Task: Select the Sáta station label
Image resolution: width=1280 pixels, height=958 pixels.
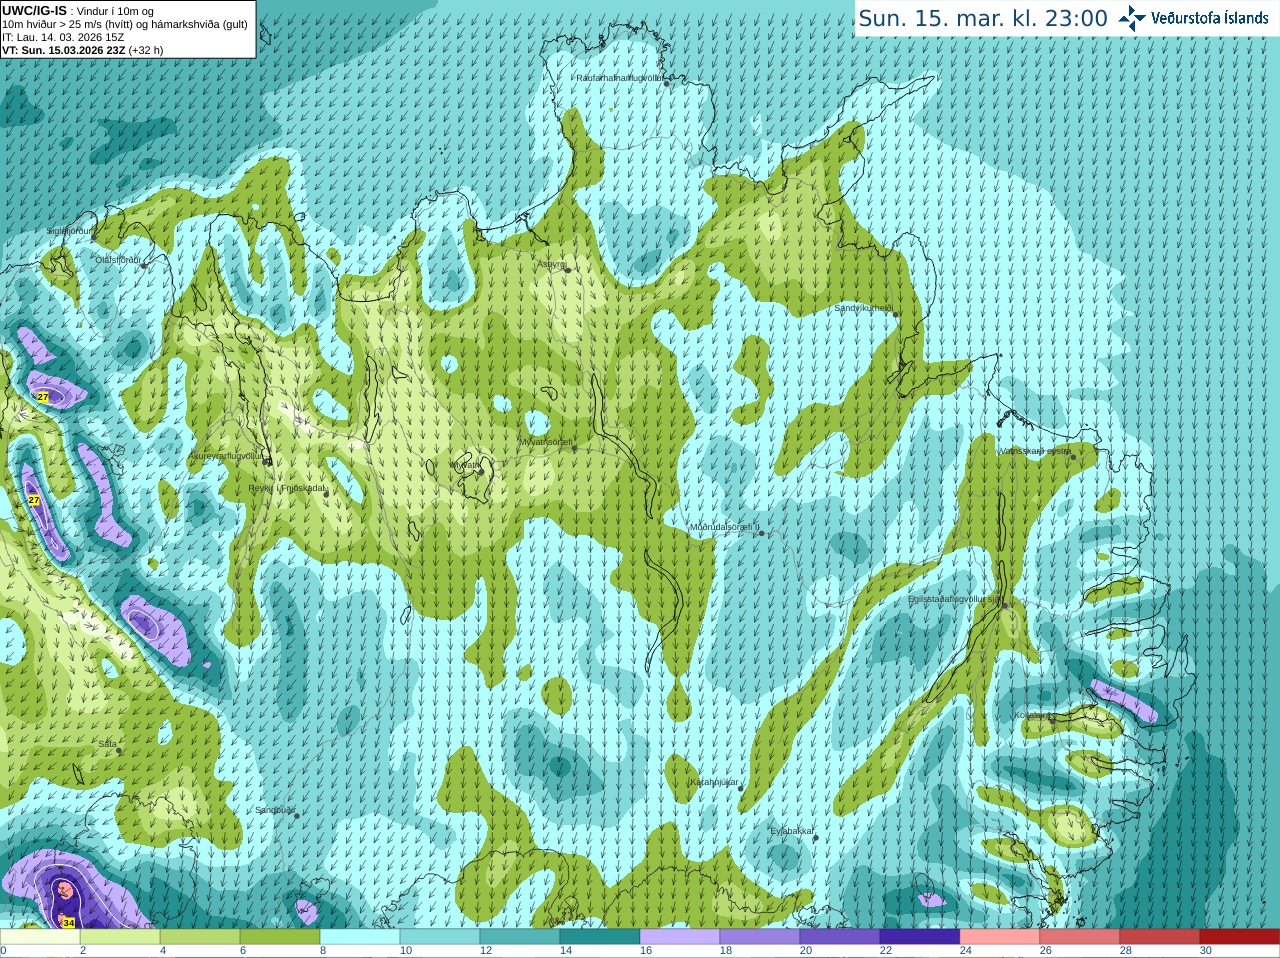Action: tap(108, 744)
